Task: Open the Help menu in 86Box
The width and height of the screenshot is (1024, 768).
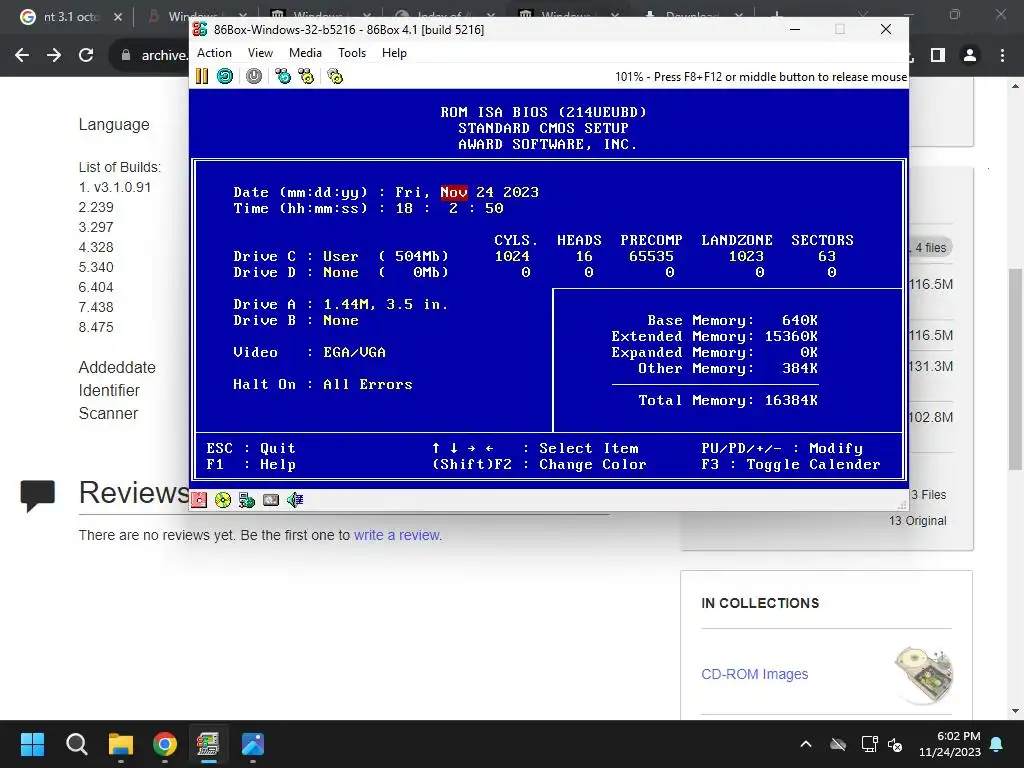Action: coord(394,53)
